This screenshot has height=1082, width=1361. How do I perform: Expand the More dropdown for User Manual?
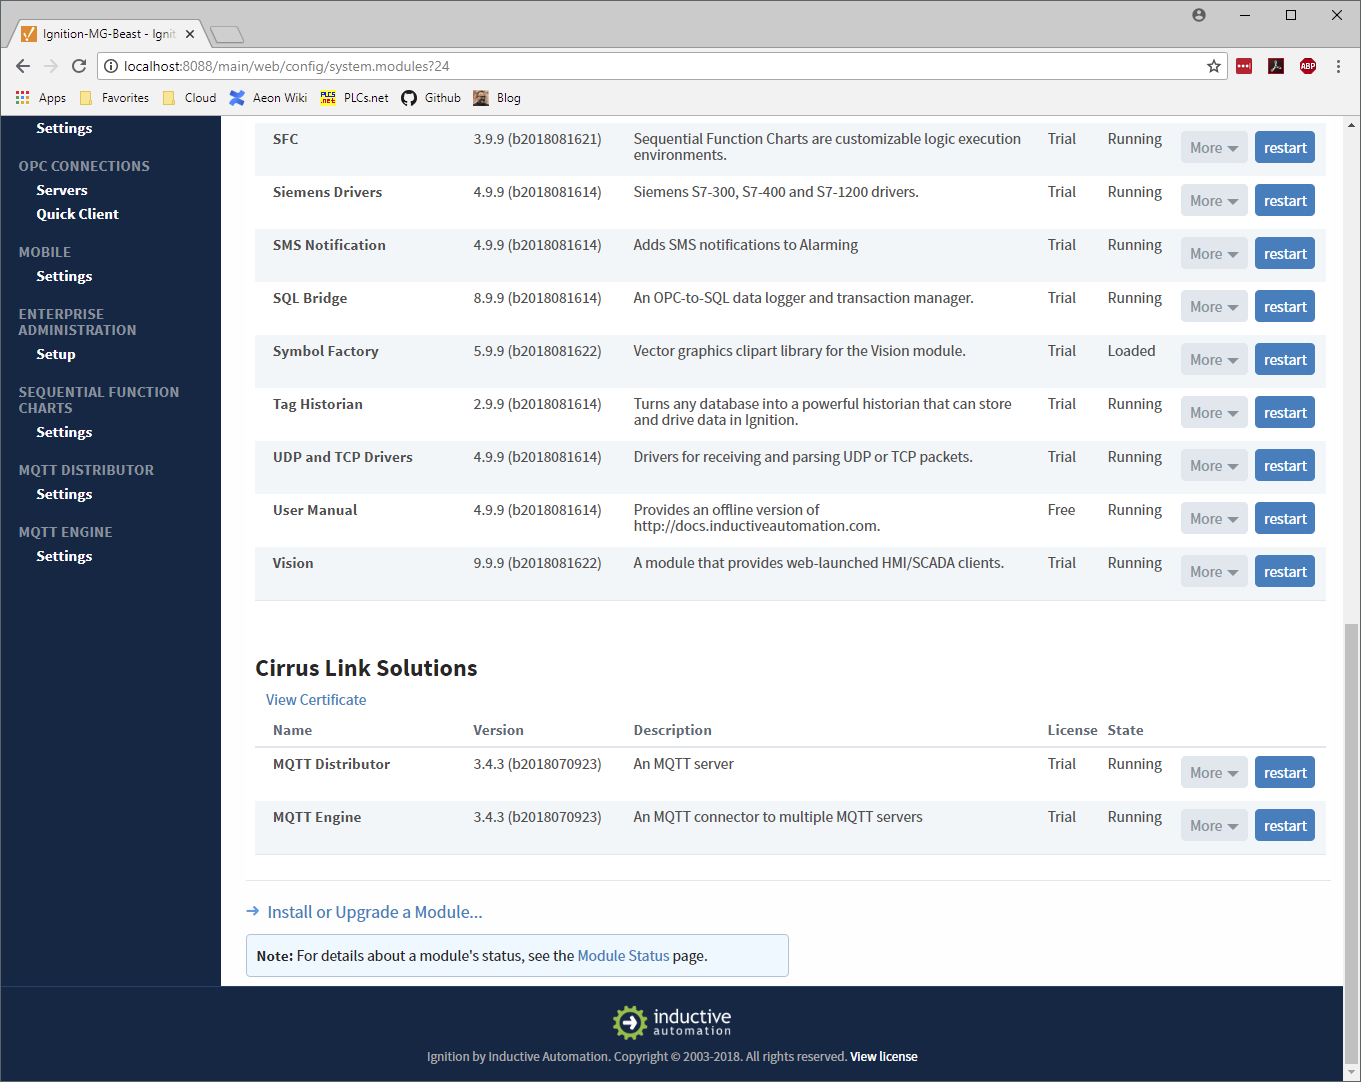tap(1214, 519)
